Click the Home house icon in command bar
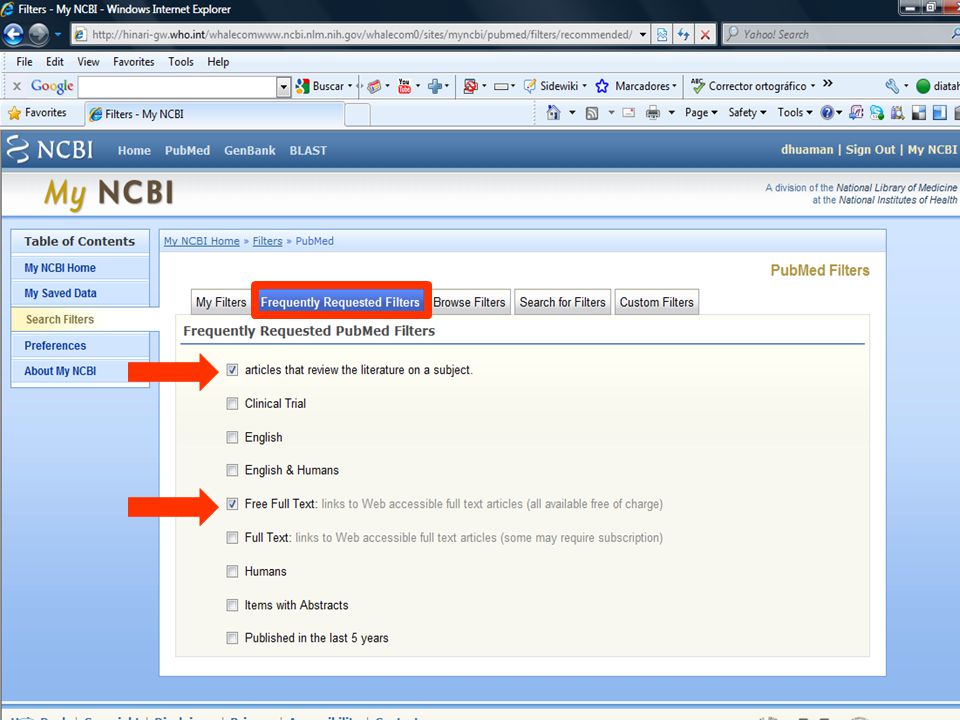 [x=553, y=113]
